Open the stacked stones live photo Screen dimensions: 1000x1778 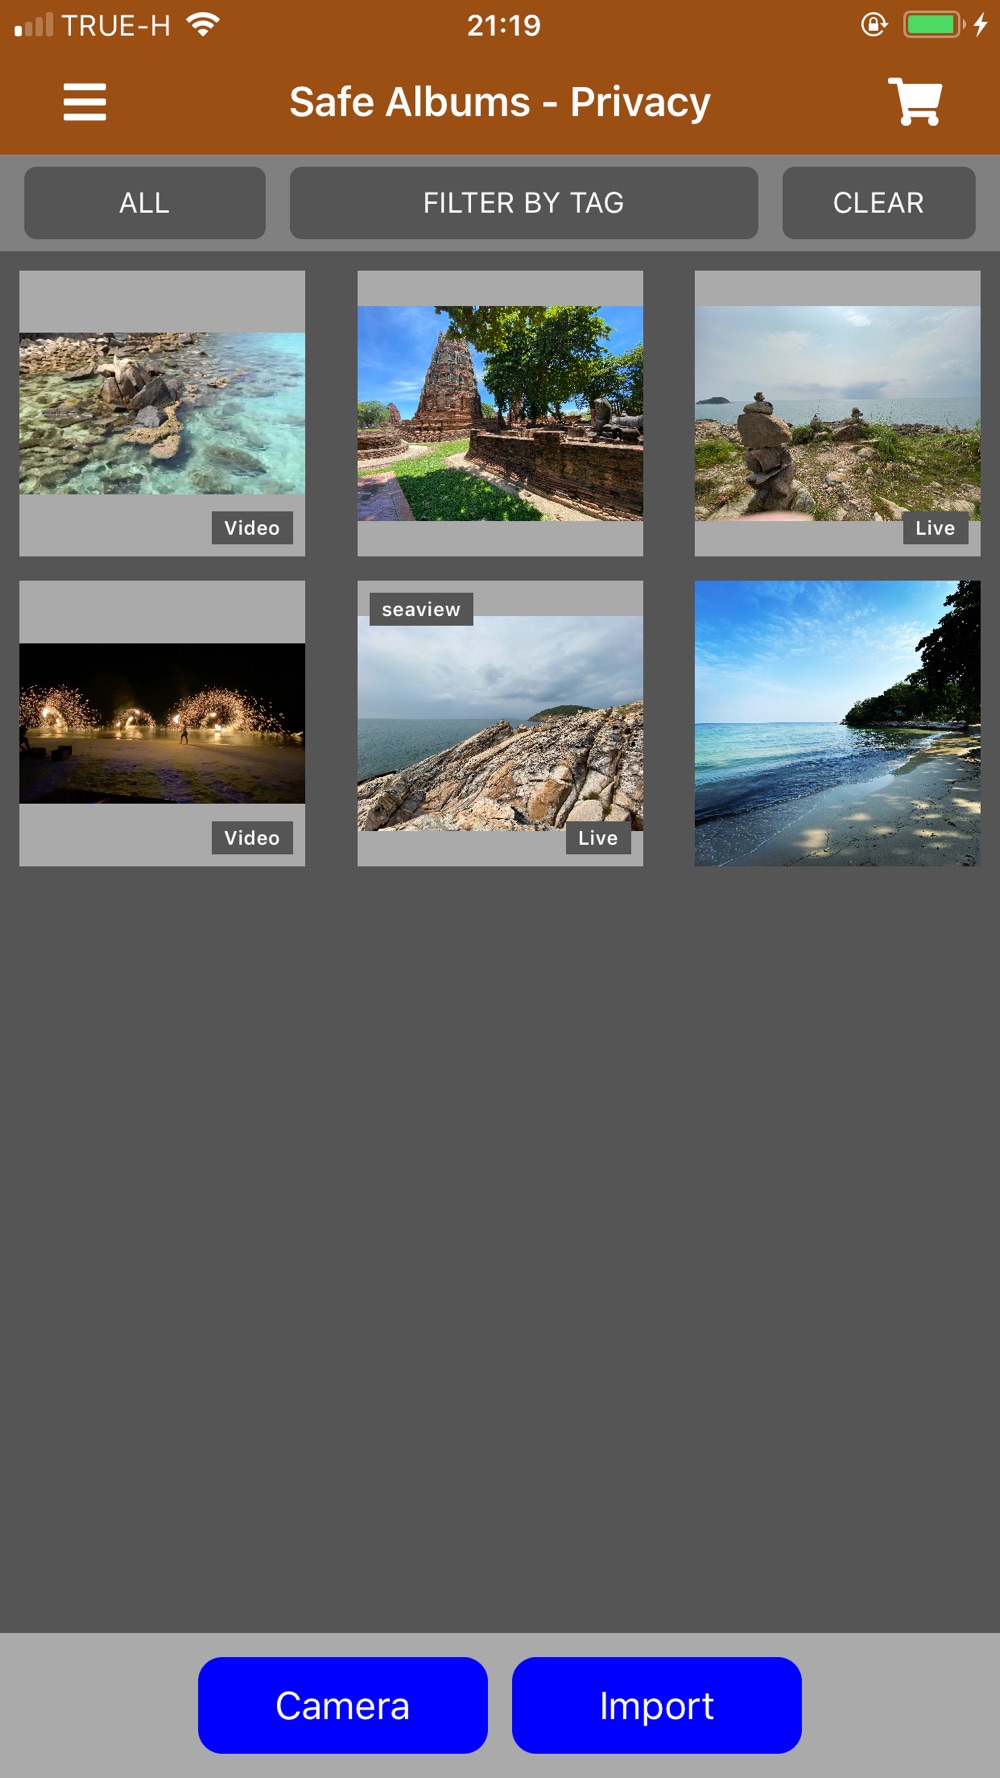(x=838, y=413)
